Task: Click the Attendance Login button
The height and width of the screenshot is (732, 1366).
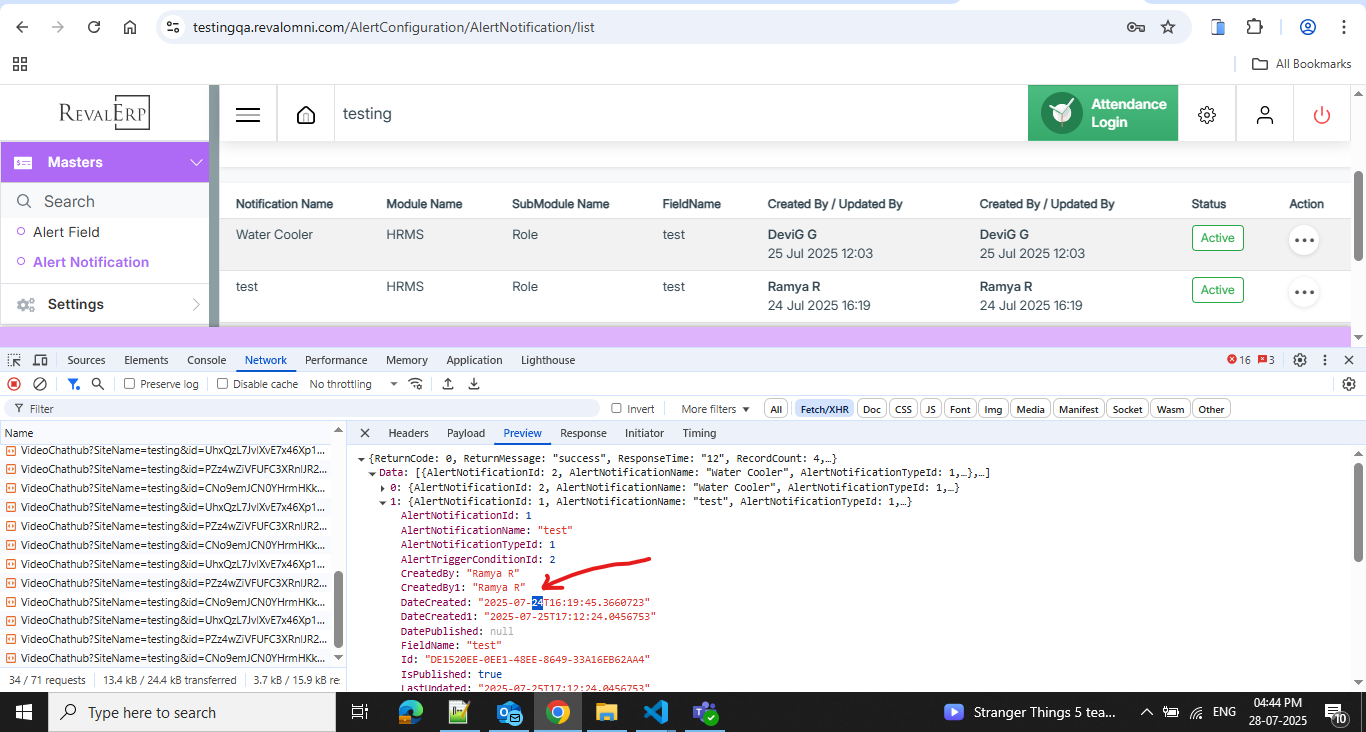Action: pyautogui.click(x=1103, y=113)
